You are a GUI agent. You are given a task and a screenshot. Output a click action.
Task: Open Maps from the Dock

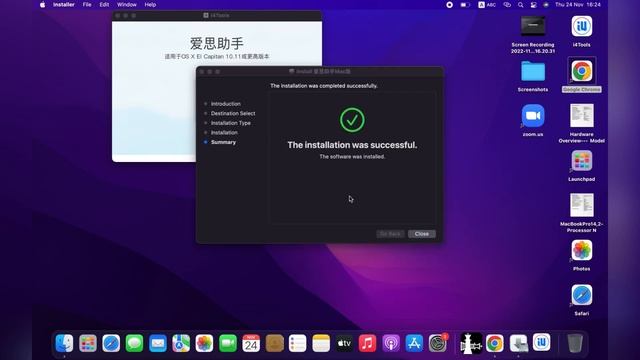181,343
